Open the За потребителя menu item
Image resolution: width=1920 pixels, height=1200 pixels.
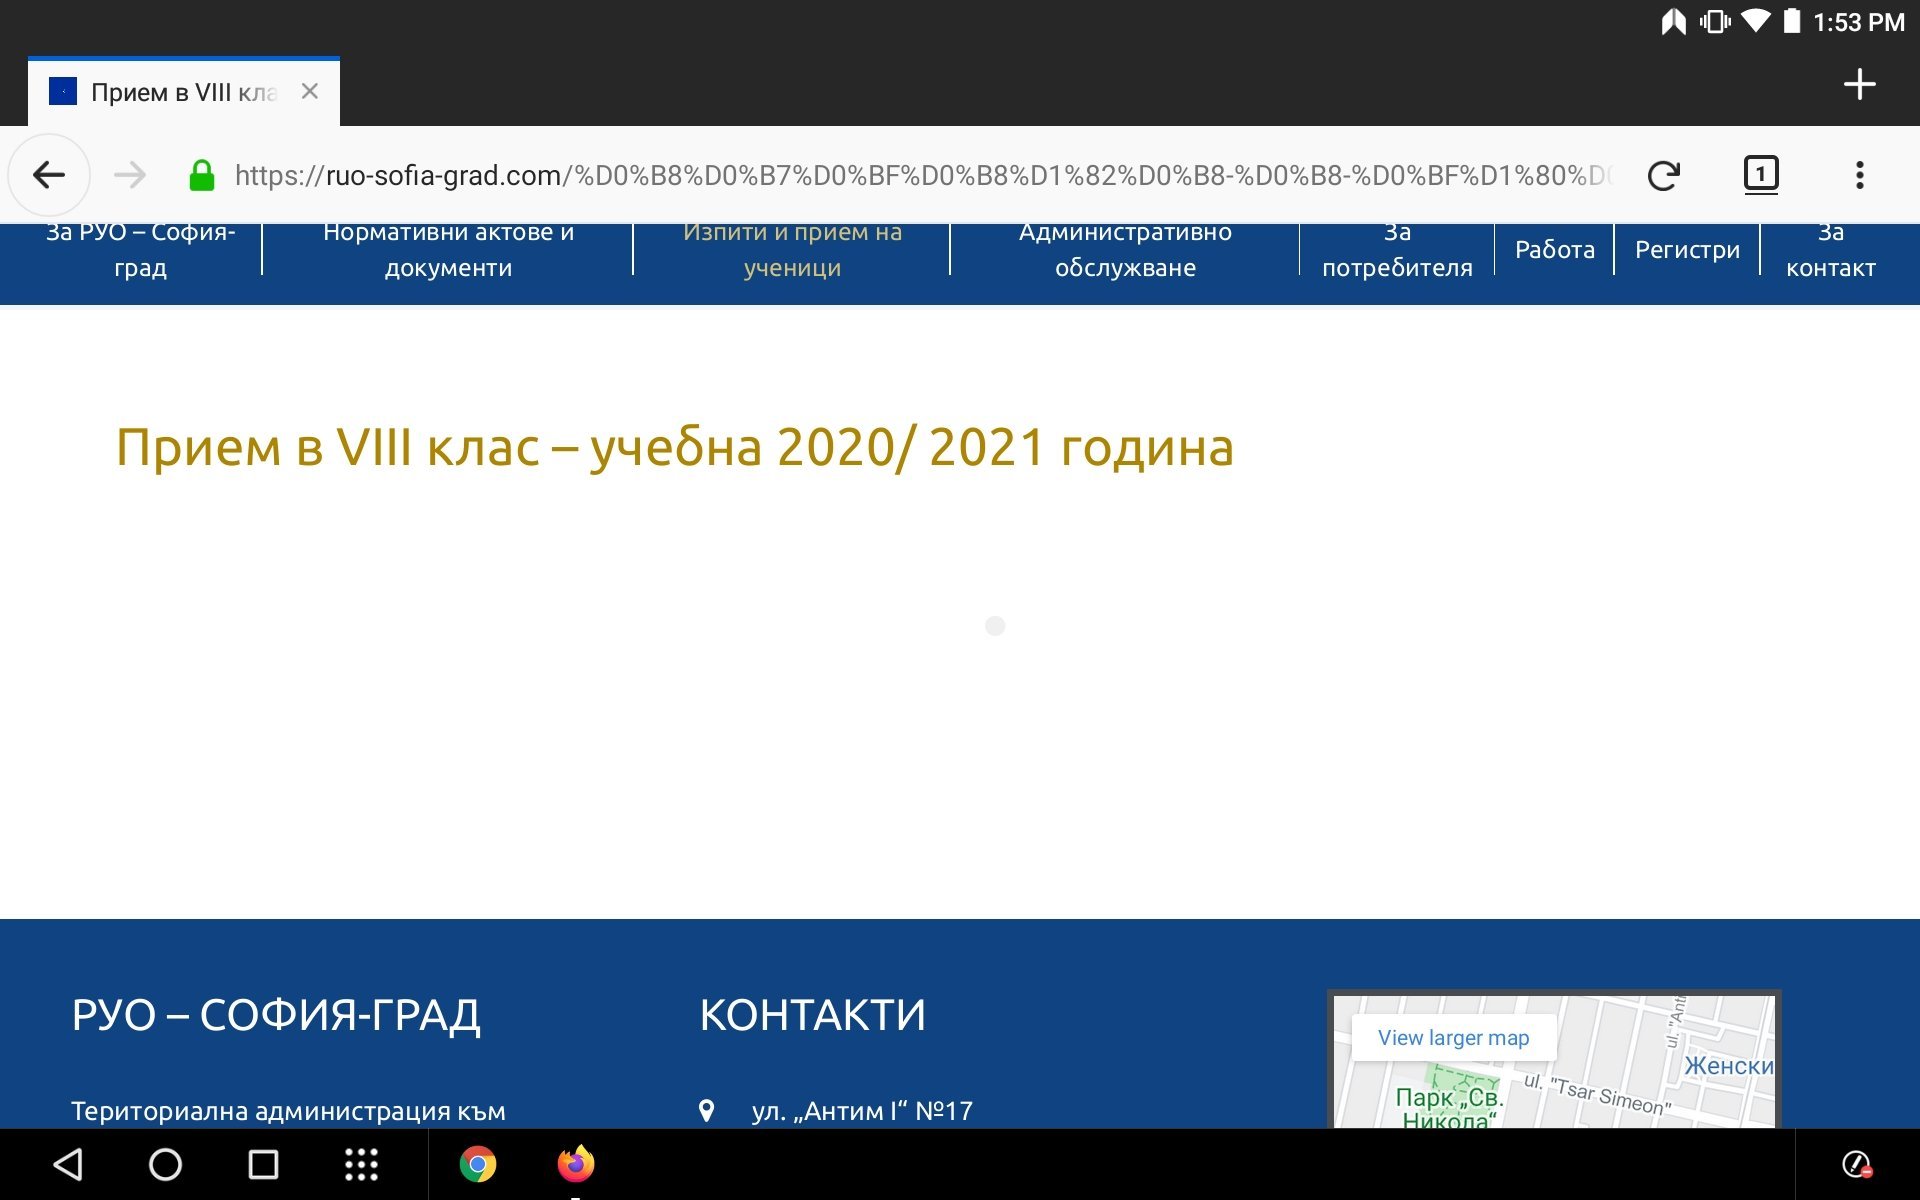[x=1397, y=250]
